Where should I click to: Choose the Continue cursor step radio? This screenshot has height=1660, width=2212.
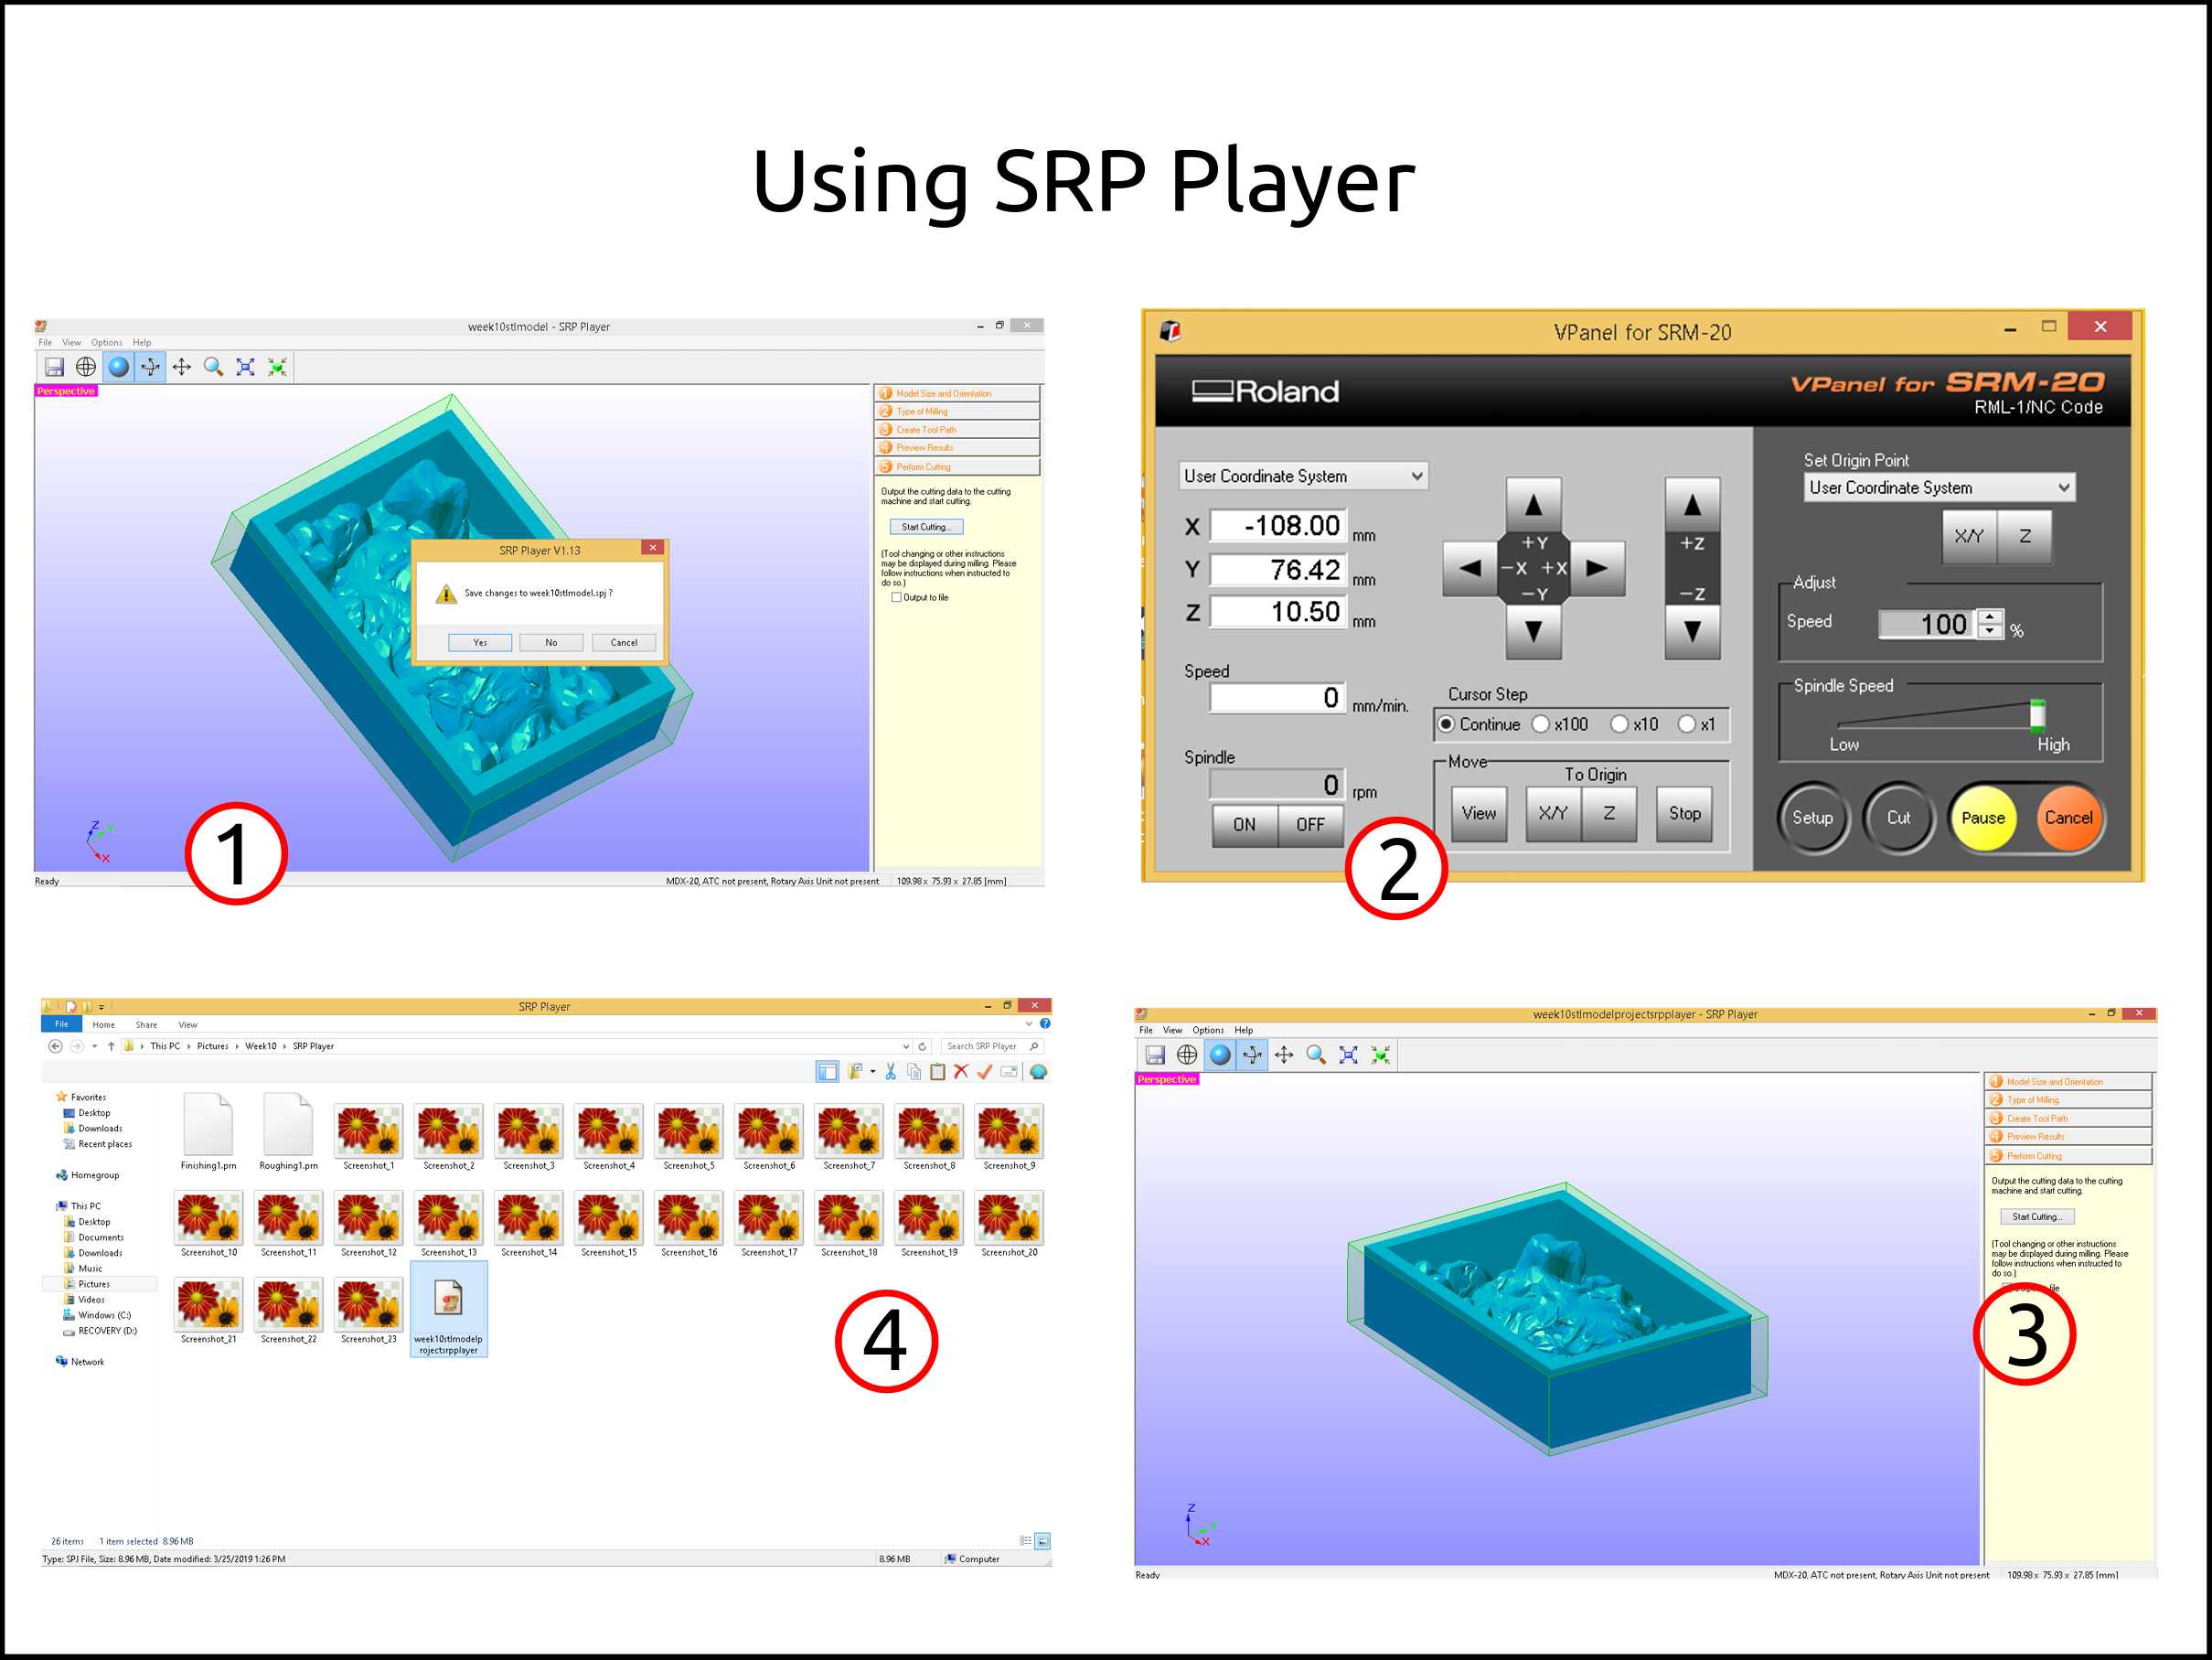click(1447, 724)
